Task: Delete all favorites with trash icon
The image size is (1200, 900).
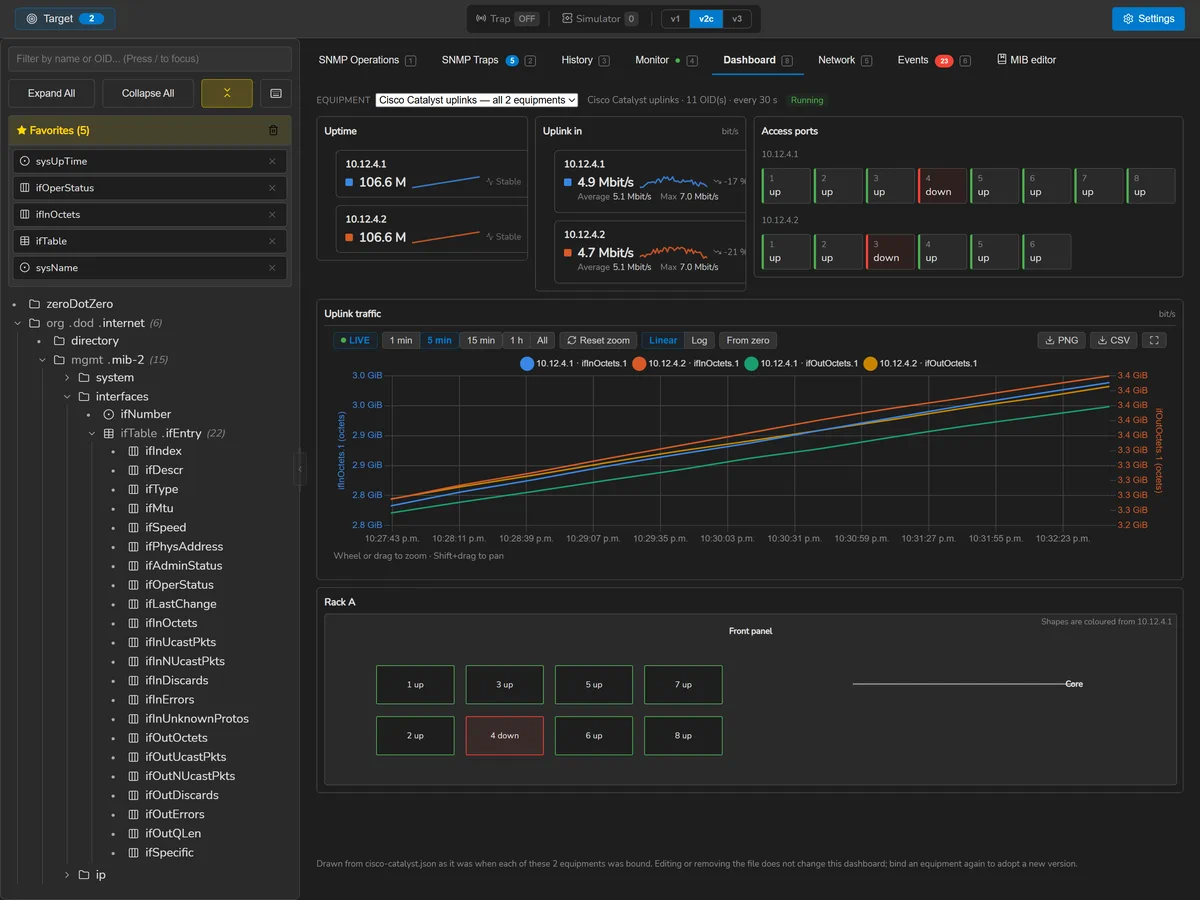Action: [273, 130]
